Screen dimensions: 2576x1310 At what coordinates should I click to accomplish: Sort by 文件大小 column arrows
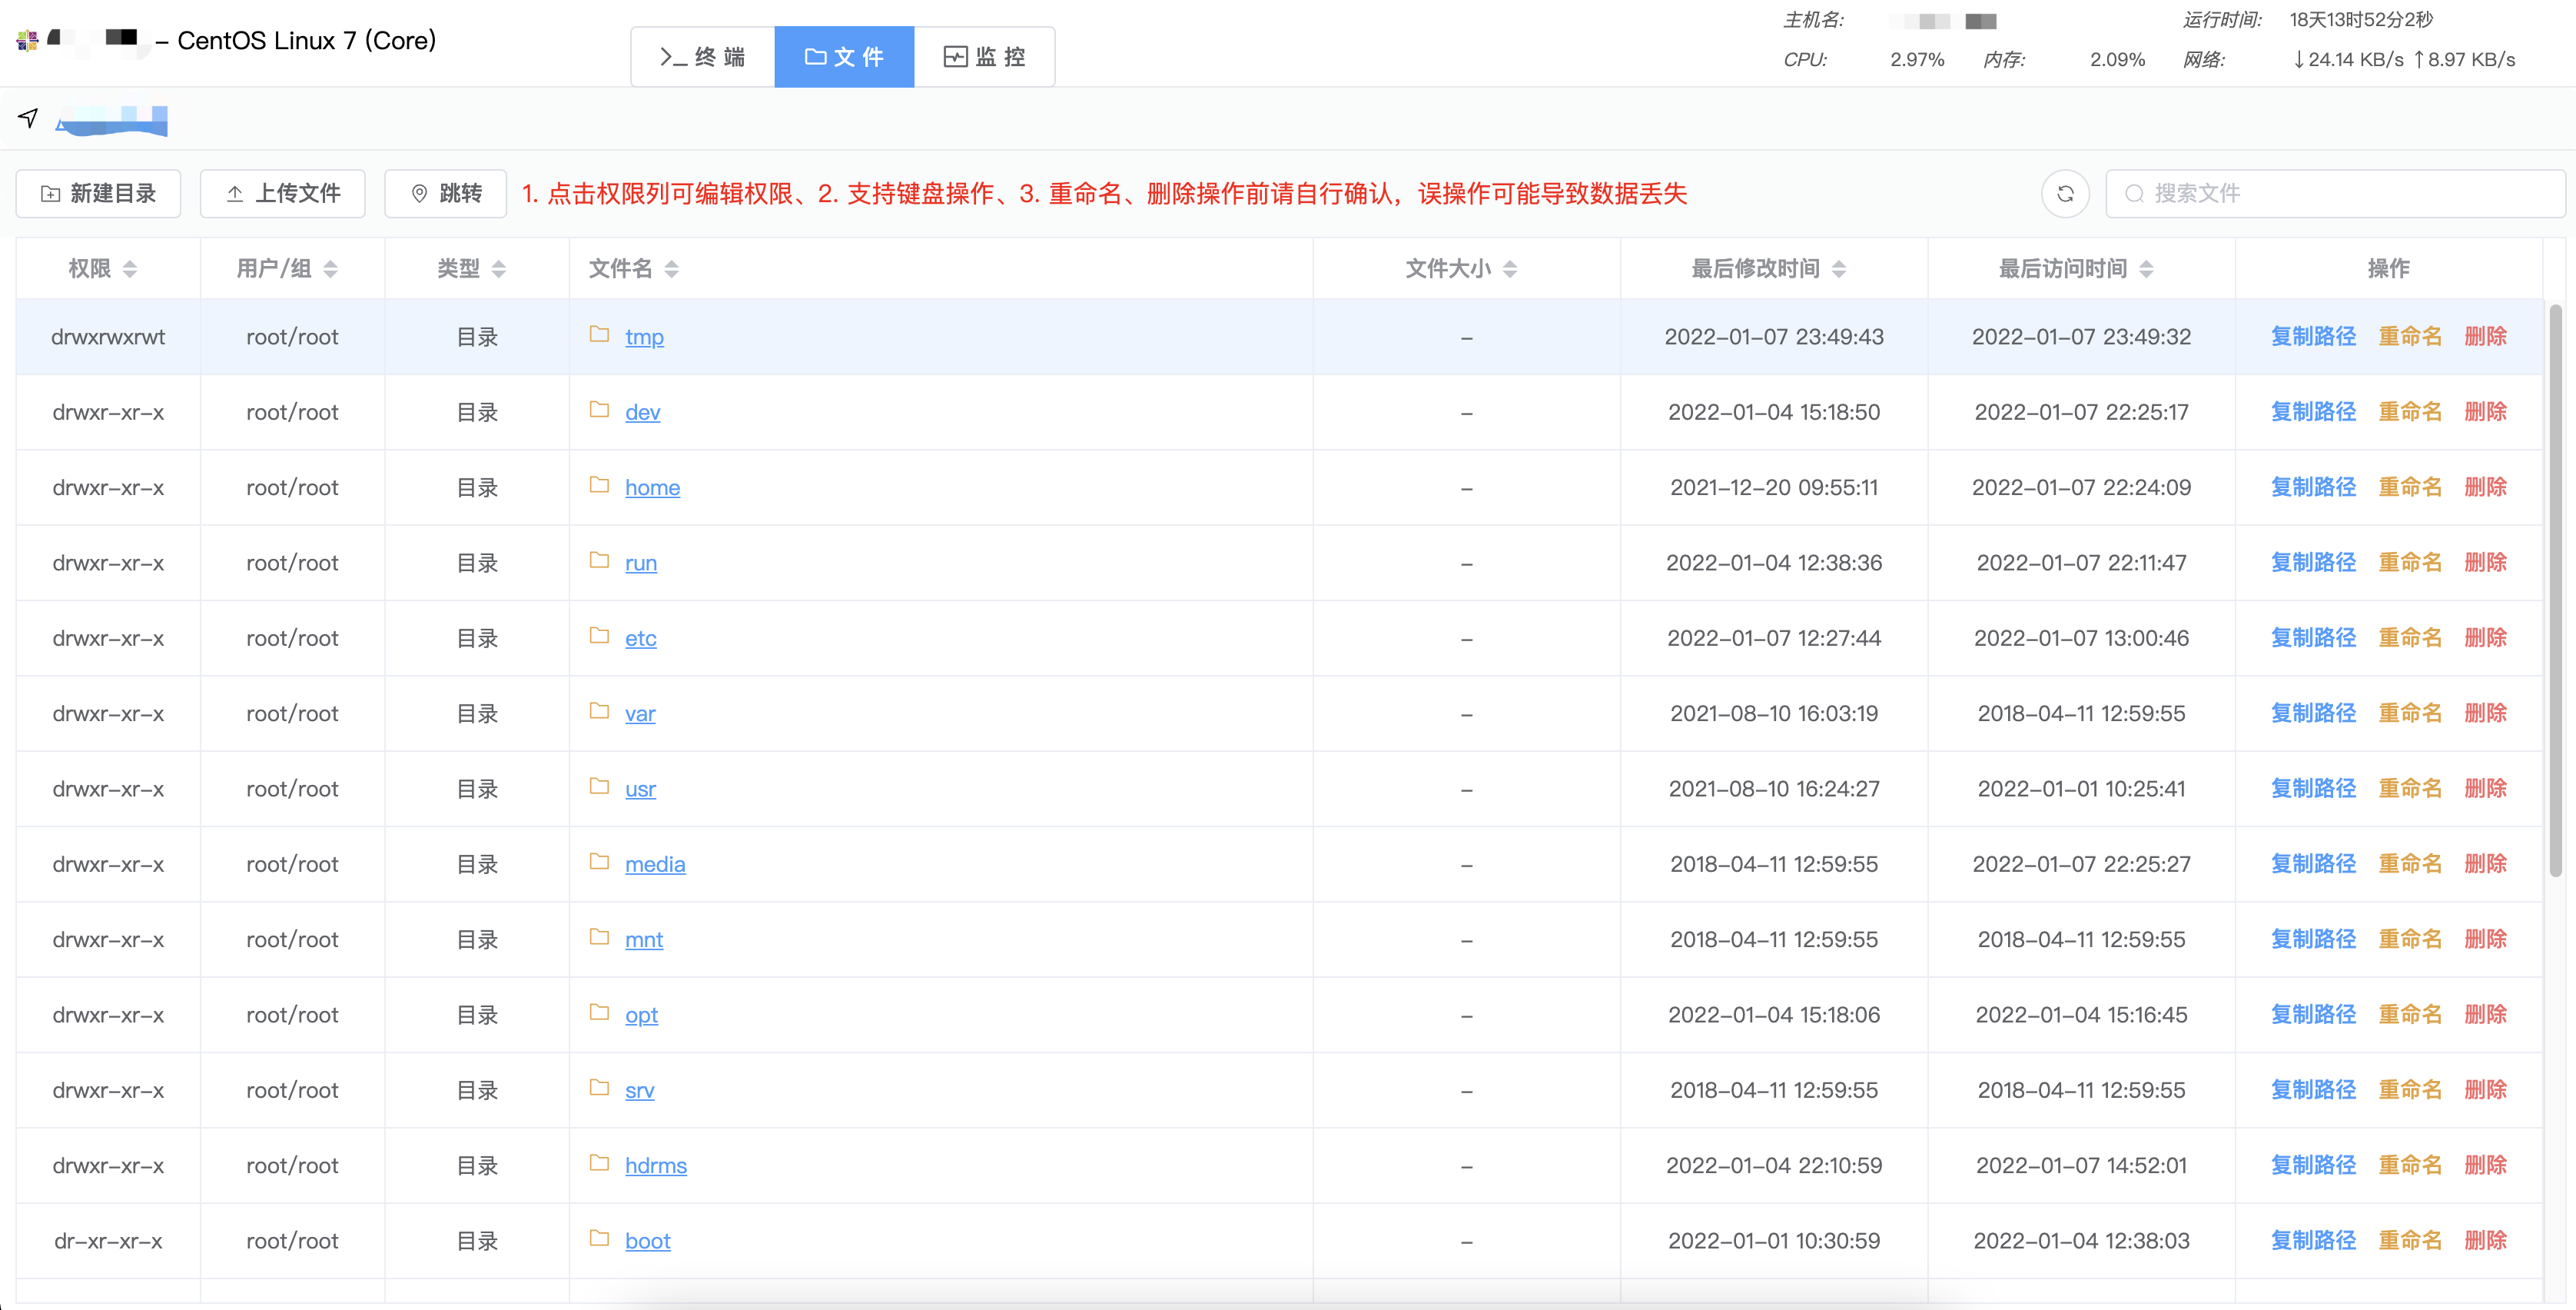(x=1510, y=268)
